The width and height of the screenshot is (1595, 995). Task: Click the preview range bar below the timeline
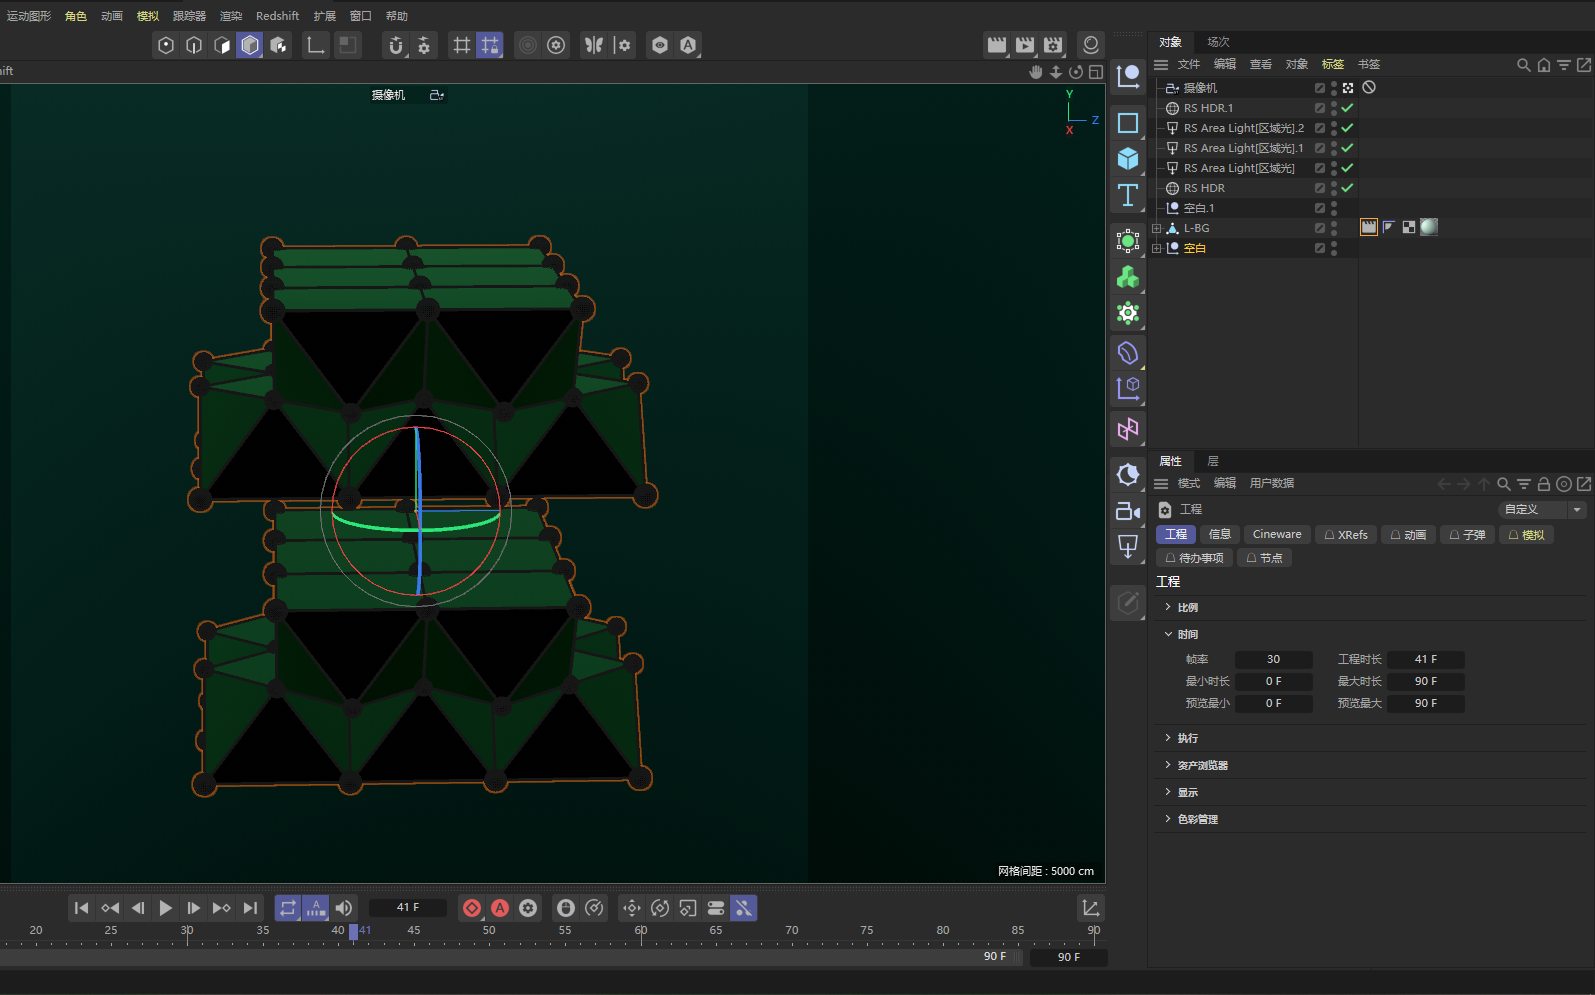pos(510,957)
